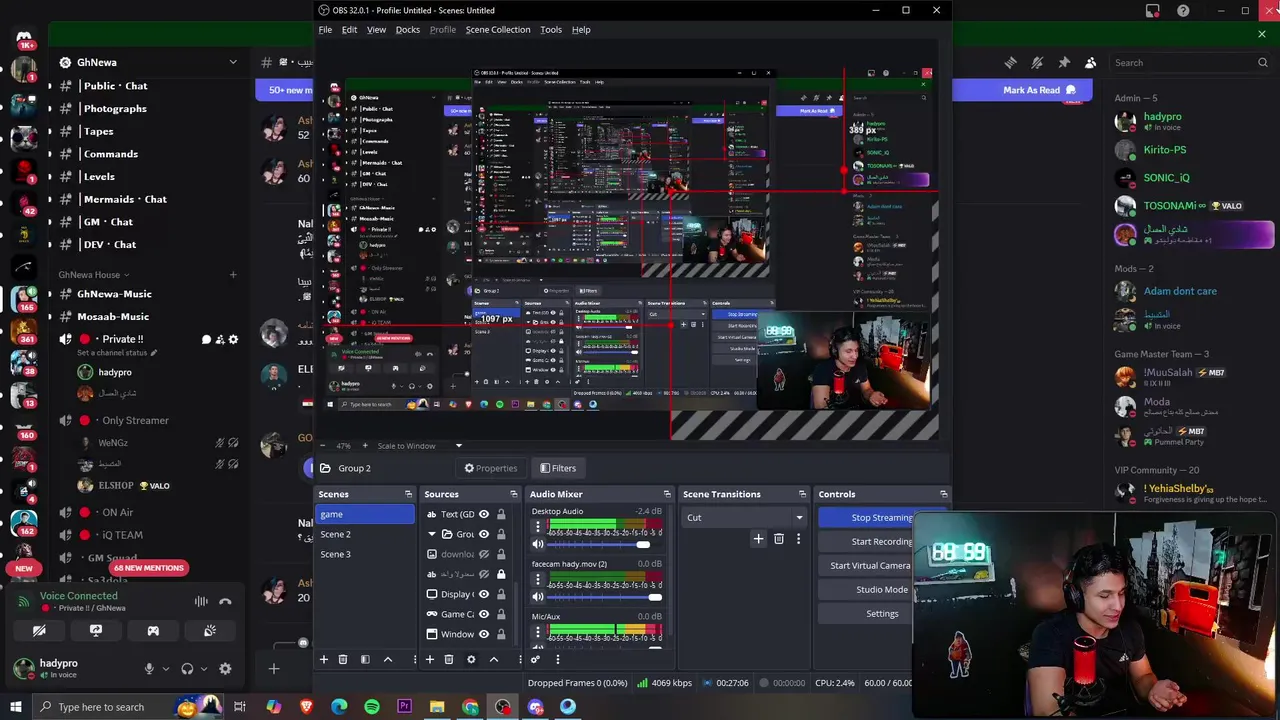This screenshot has height=720, width=1280.
Task: Disconnect from Discord voice channel
Action: click(225, 601)
